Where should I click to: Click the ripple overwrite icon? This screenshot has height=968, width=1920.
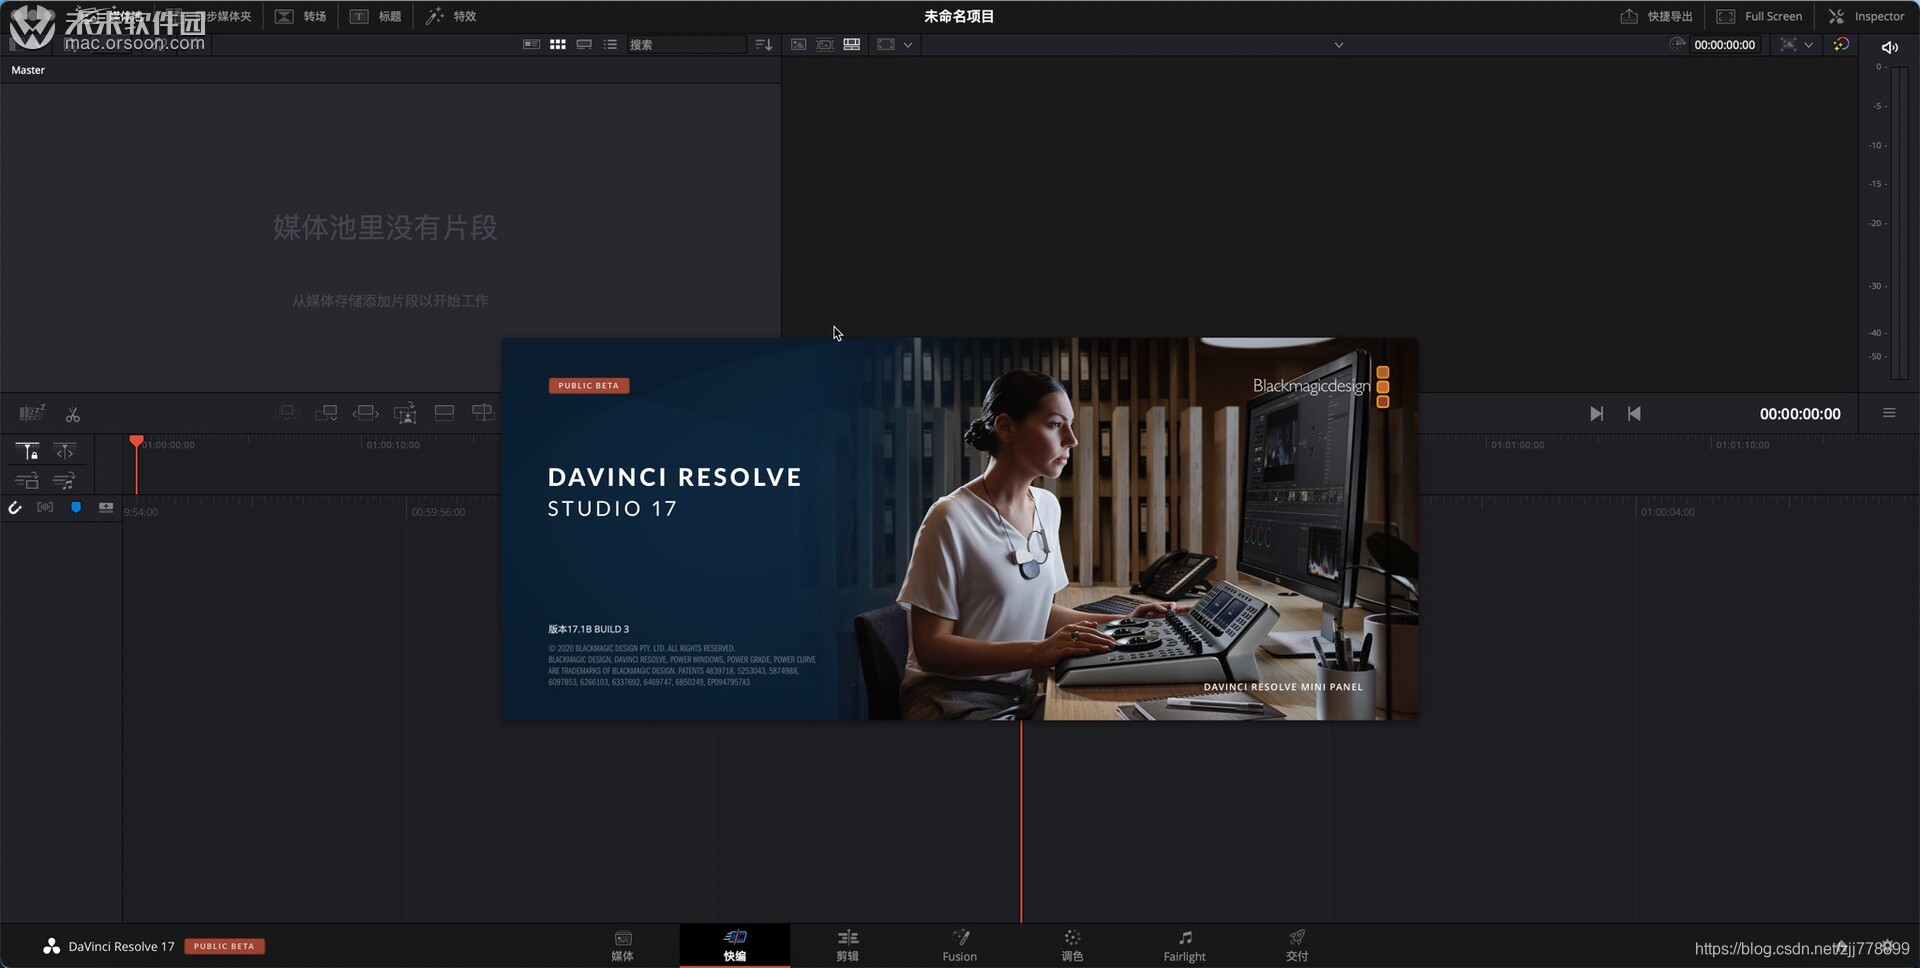tap(365, 413)
